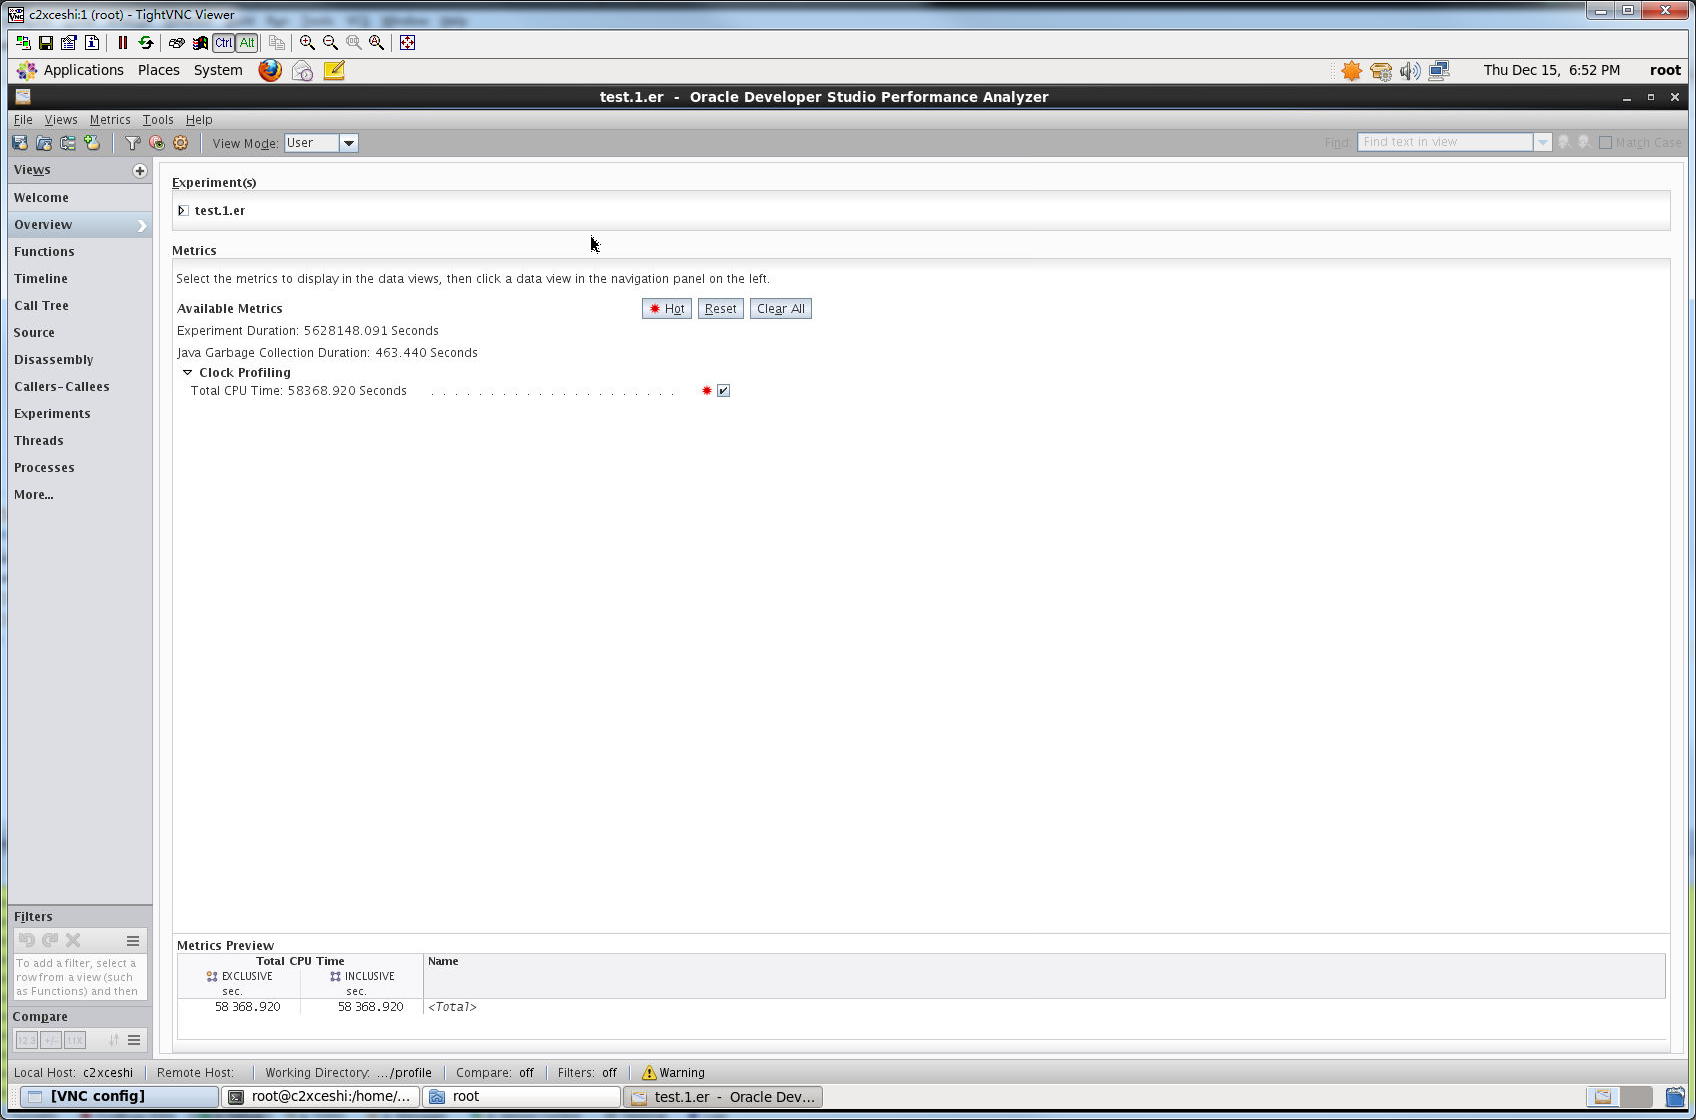Click in the Find text in view field
1696x1120 pixels.
tap(1445, 143)
